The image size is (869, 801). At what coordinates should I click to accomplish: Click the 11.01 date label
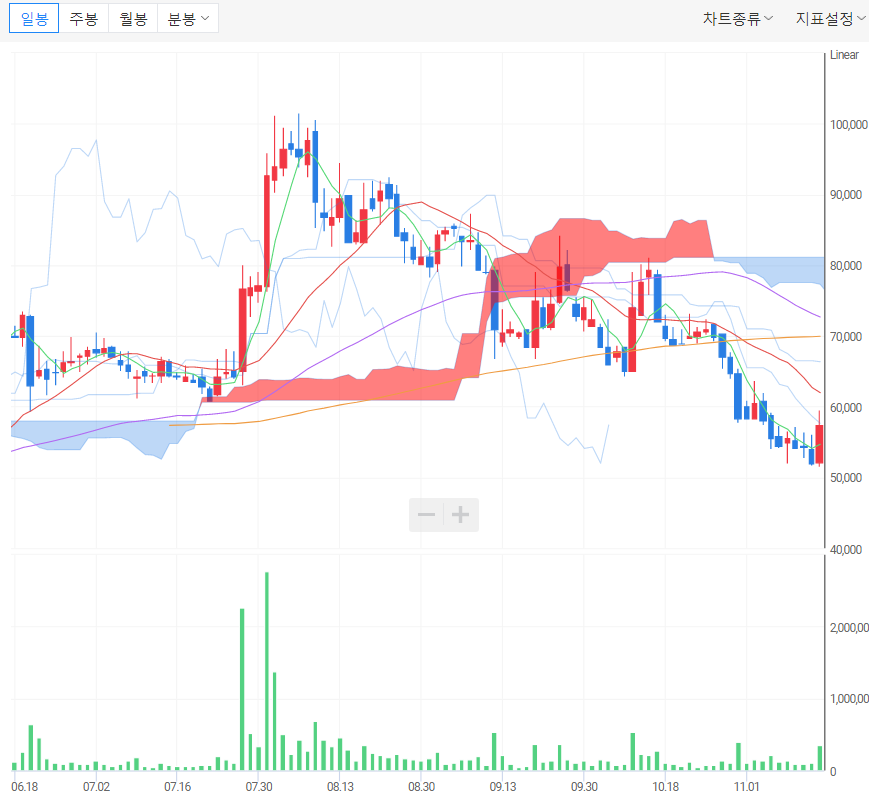747,787
